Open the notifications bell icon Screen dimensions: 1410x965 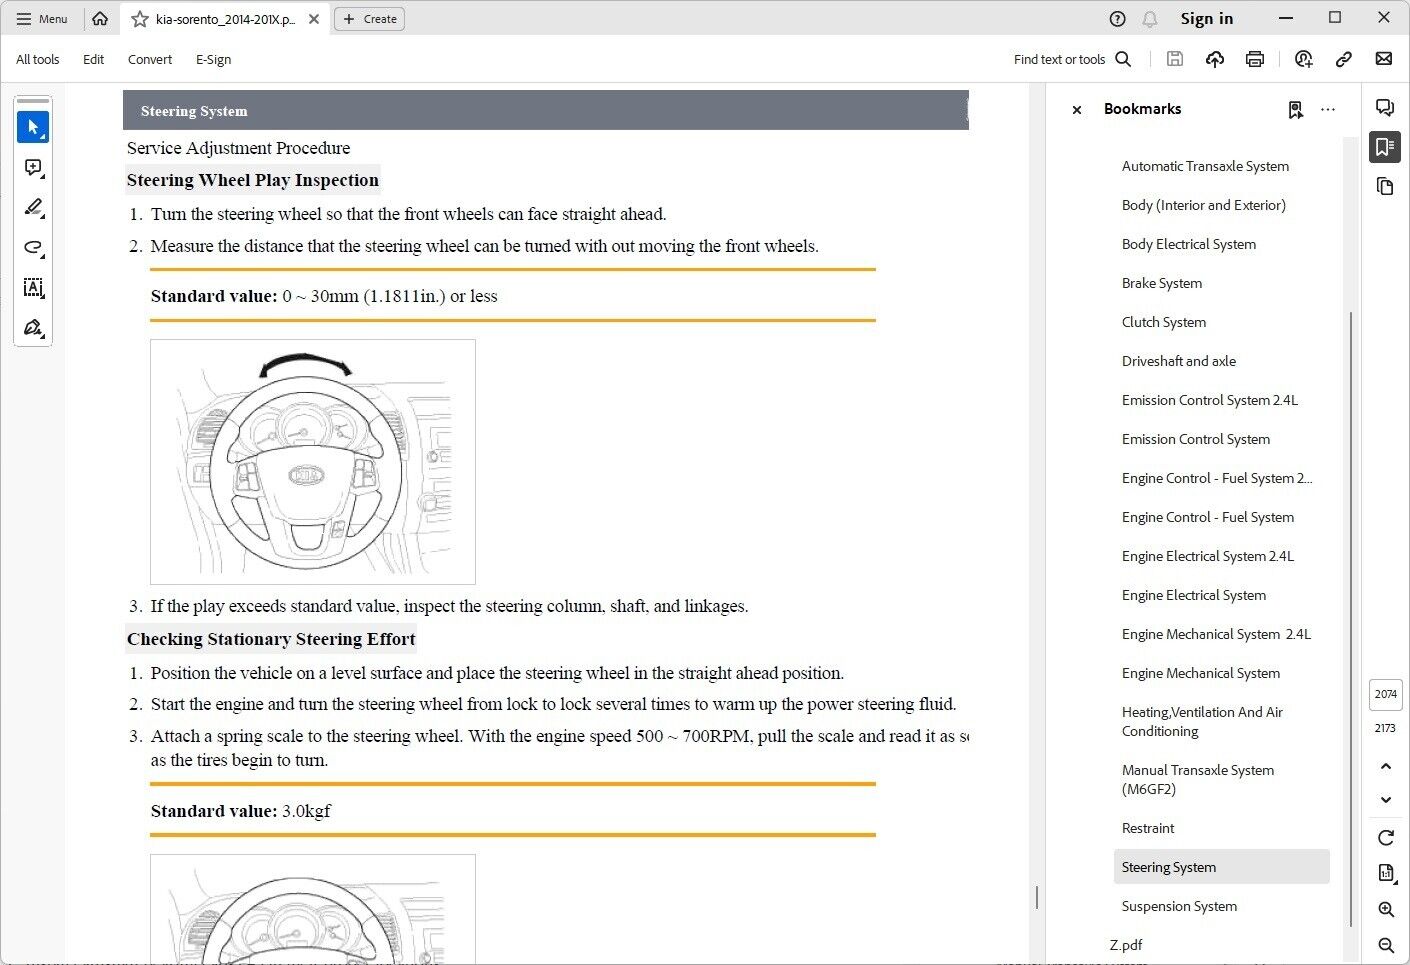(x=1150, y=19)
